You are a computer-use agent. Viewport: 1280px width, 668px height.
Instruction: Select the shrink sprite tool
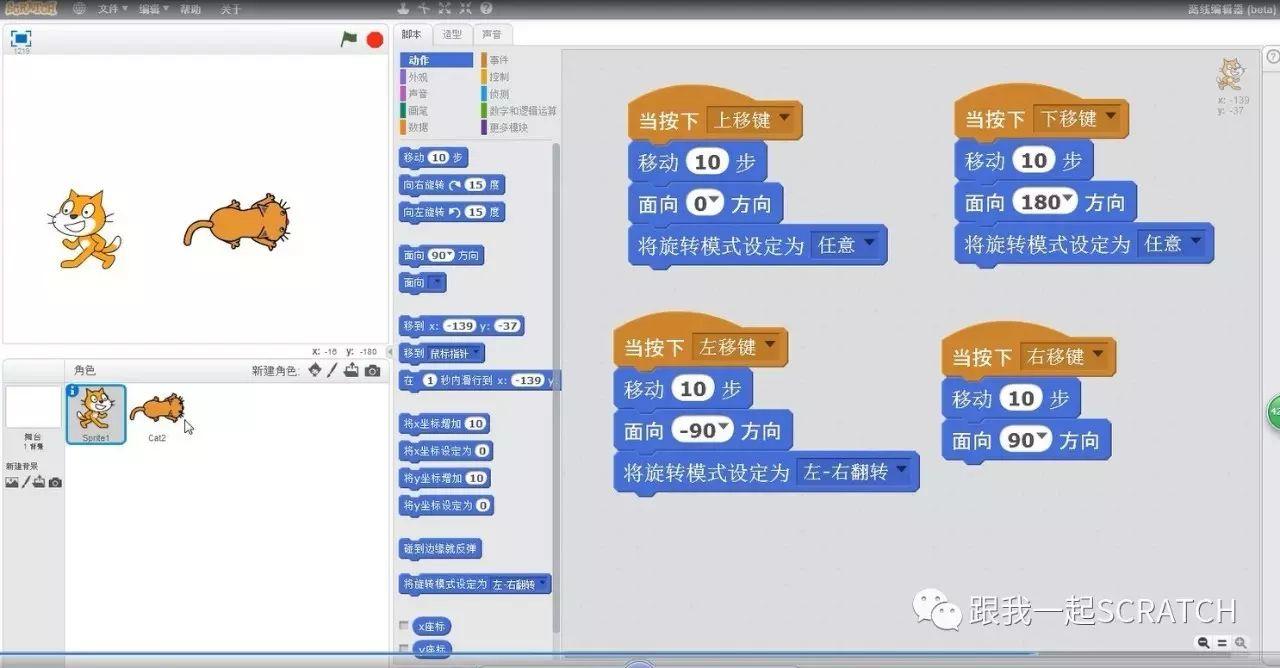(465, 8)
